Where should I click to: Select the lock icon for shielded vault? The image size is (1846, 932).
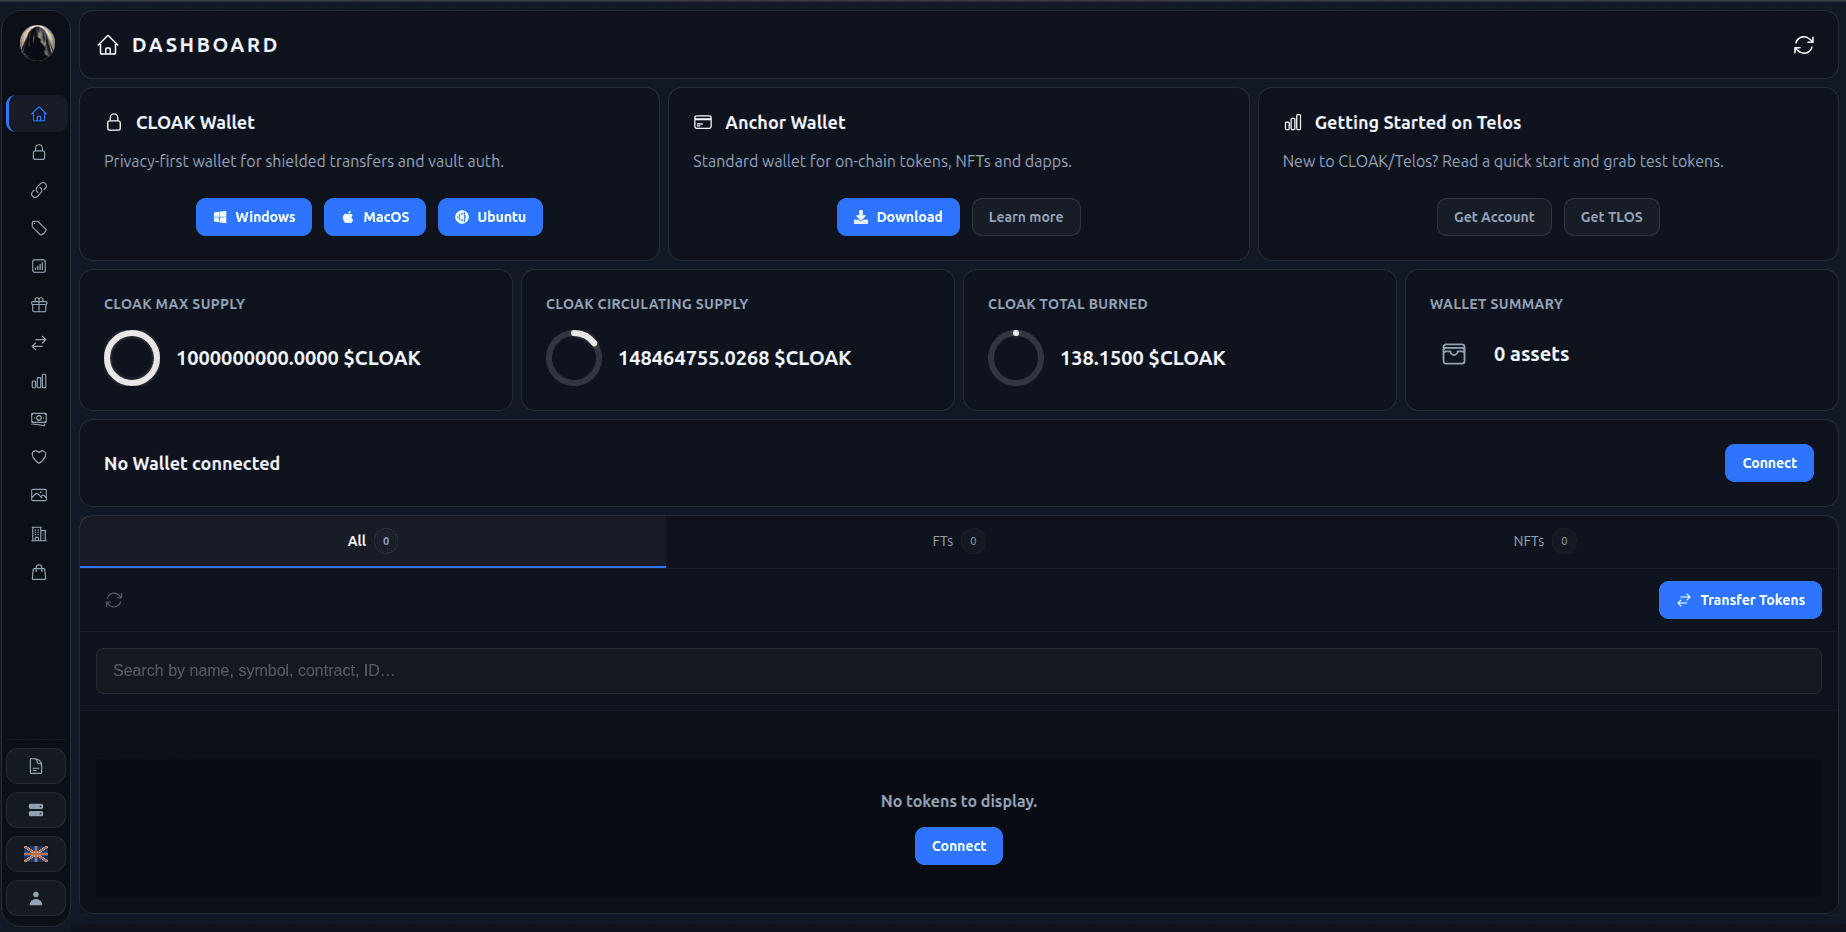[38, 152]
